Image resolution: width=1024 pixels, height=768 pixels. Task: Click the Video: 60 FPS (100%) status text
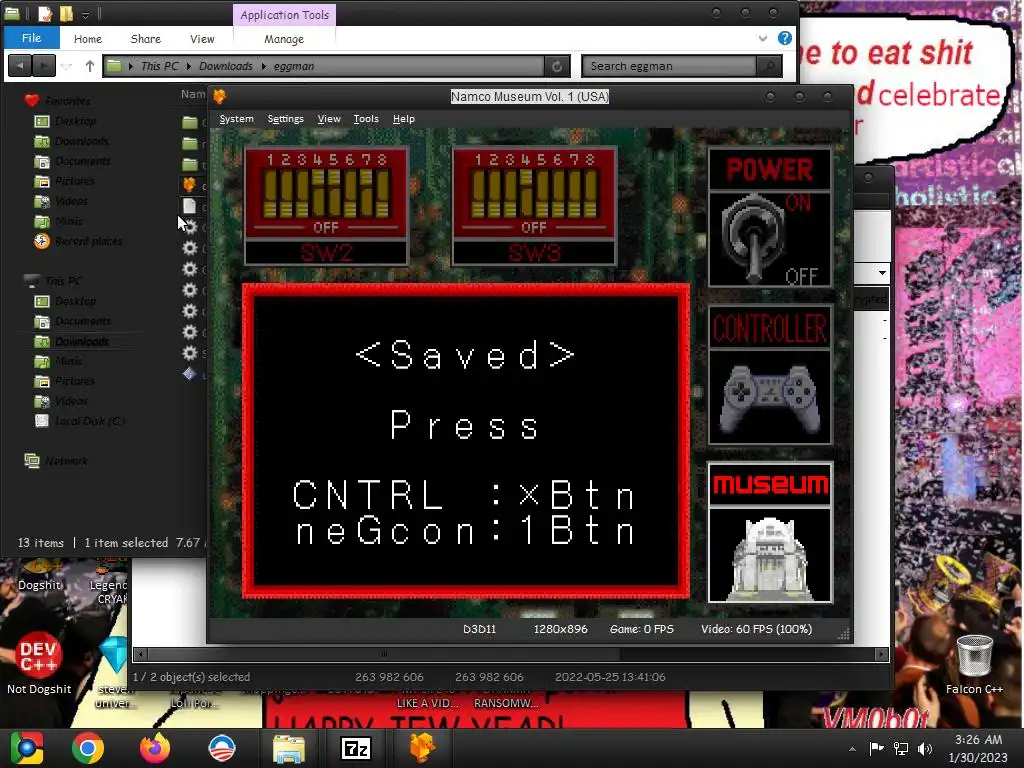[756, 629]
